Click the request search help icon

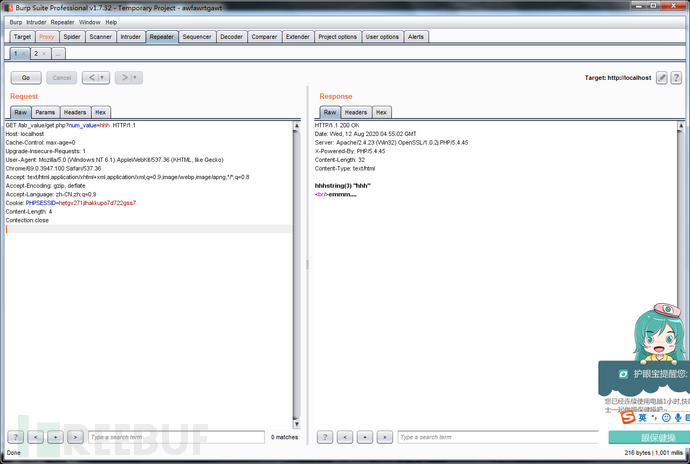(16, 437)
